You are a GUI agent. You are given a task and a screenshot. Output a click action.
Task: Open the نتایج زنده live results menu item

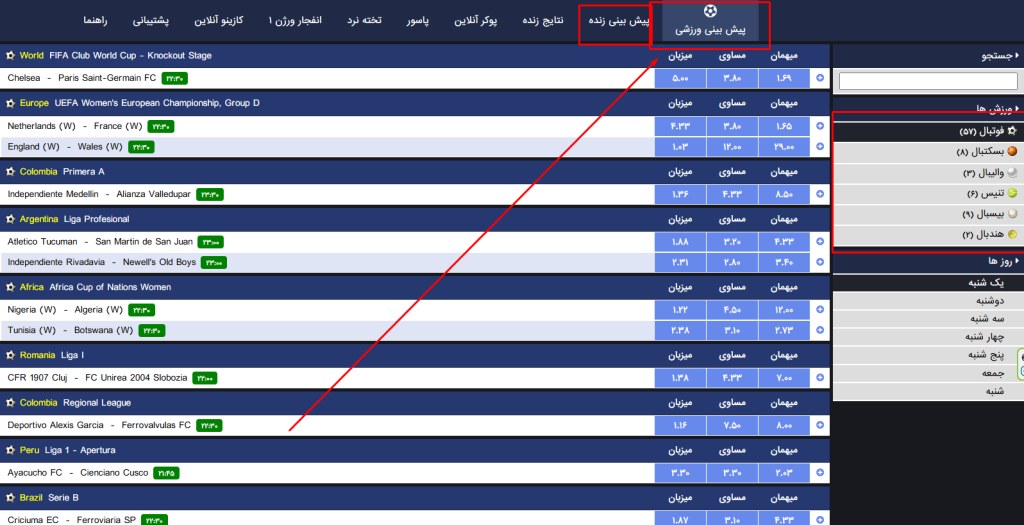[542, 21]
